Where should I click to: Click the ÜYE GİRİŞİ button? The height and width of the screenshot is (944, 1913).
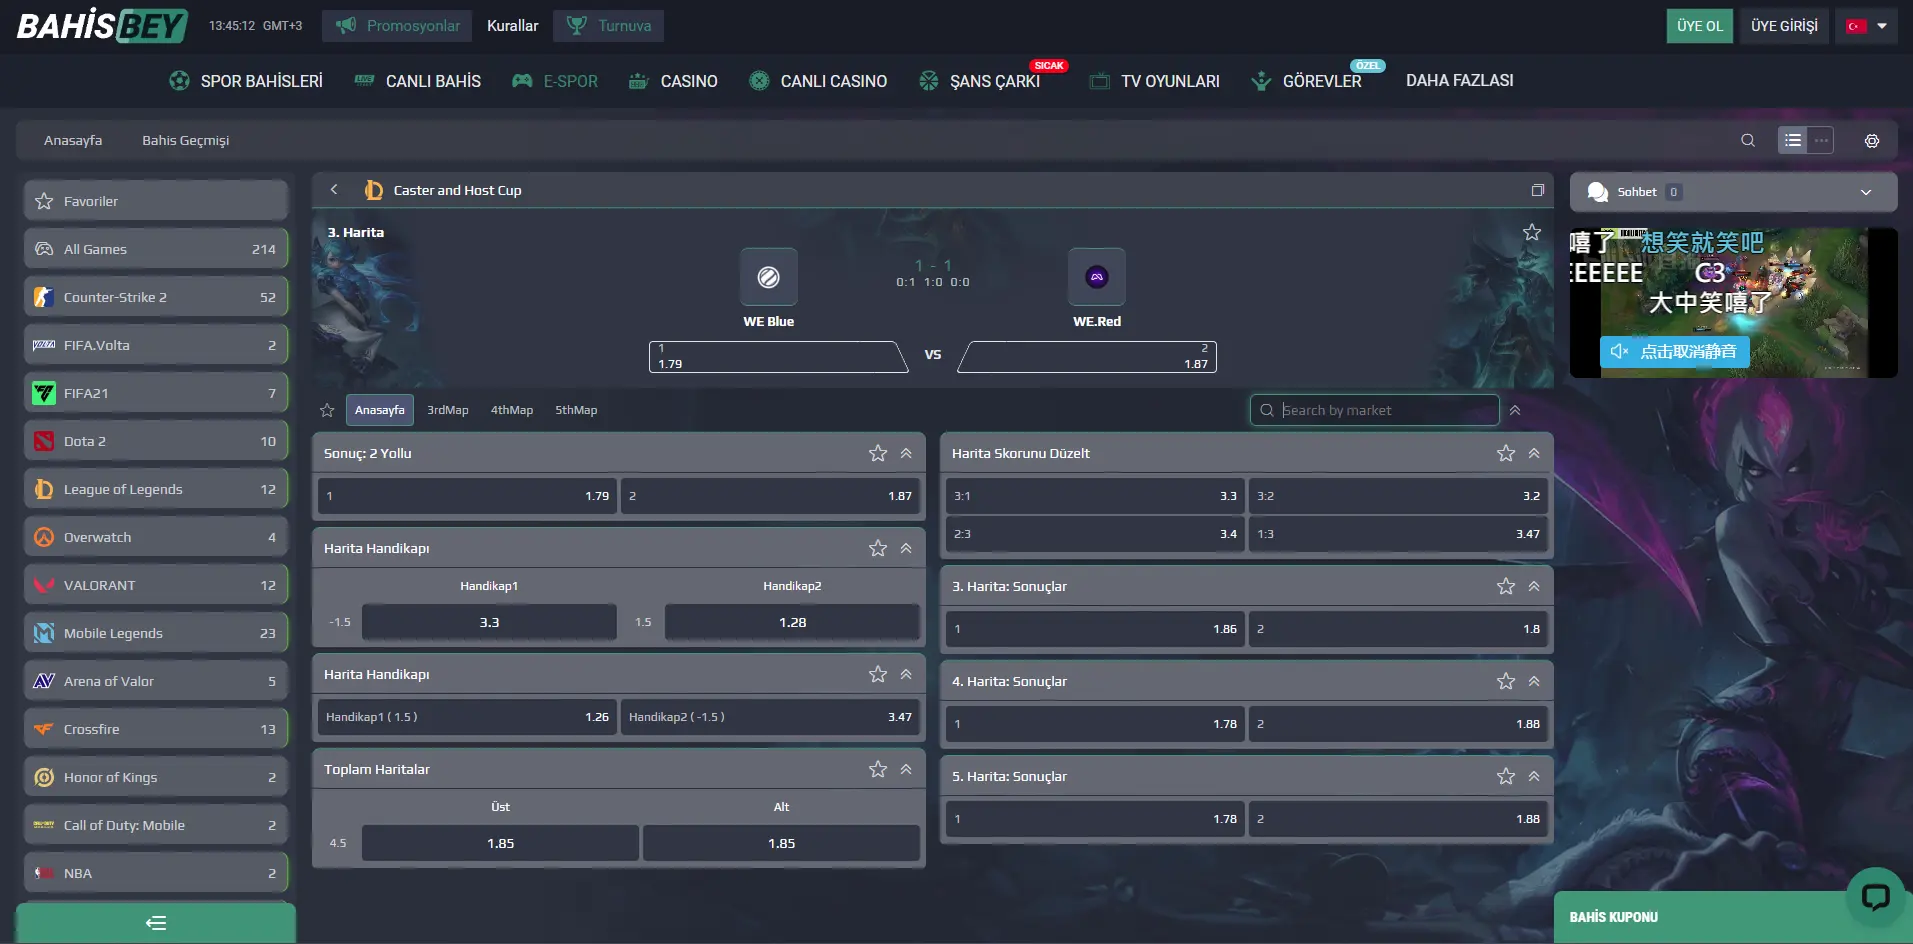click(1784, 26)
